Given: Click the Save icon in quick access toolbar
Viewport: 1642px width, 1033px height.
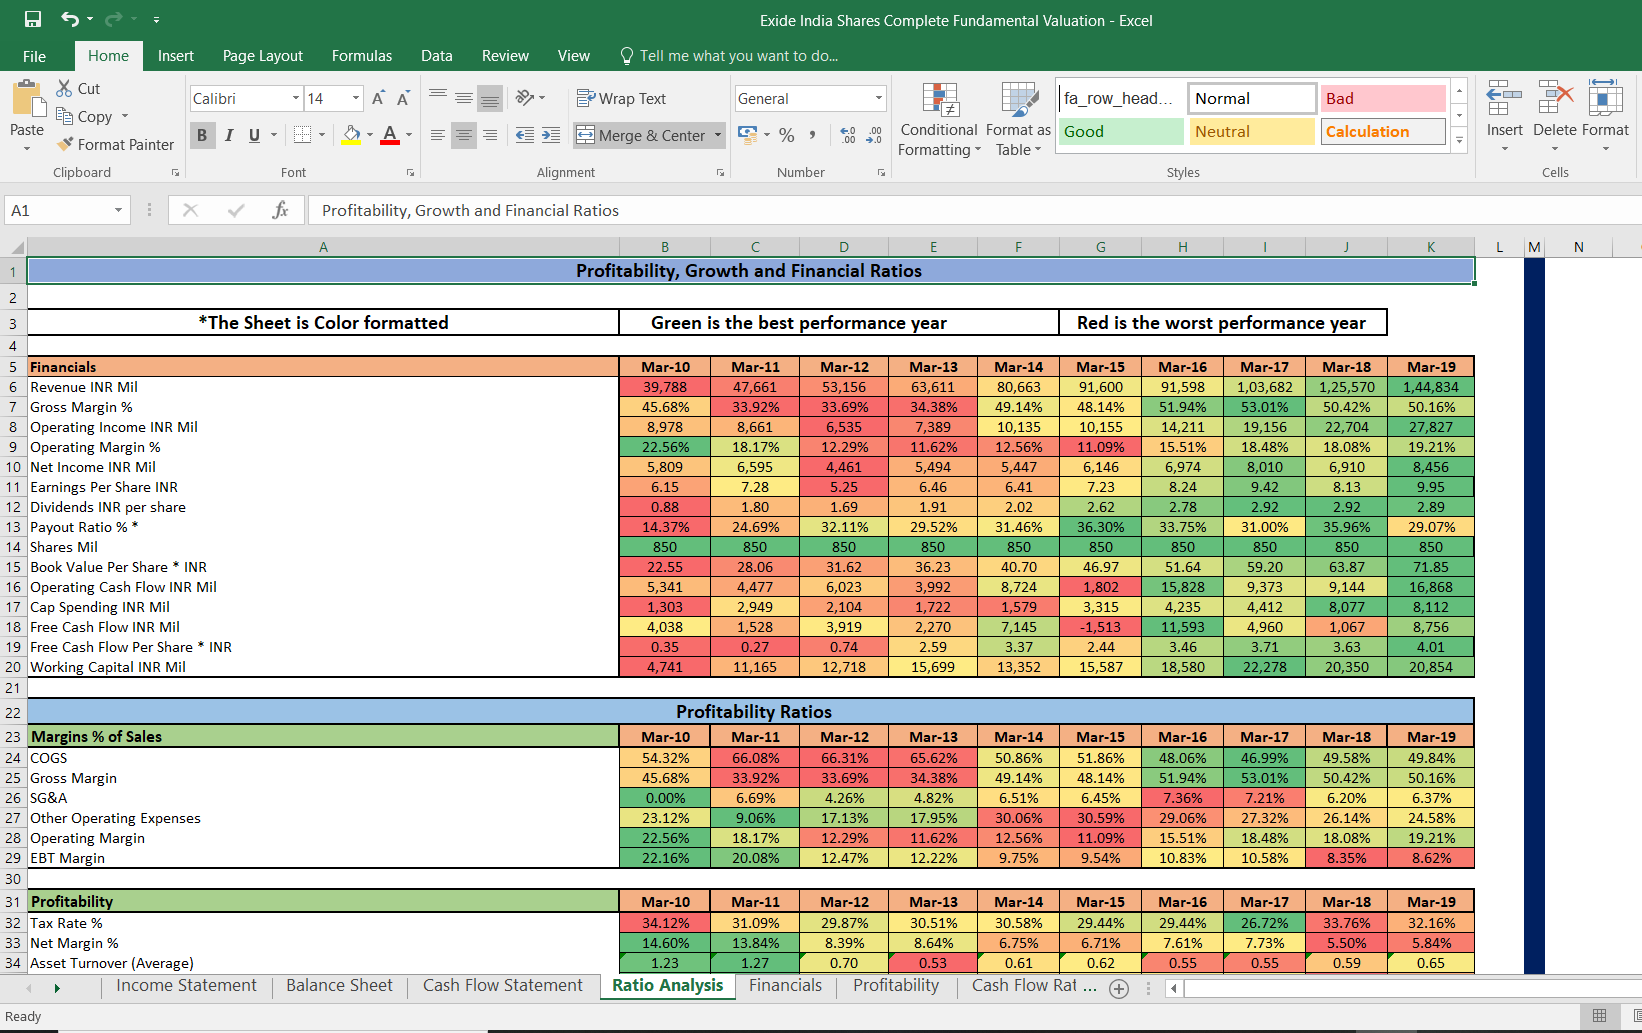Looking at the screenshot, I should (x=33, y=19).
